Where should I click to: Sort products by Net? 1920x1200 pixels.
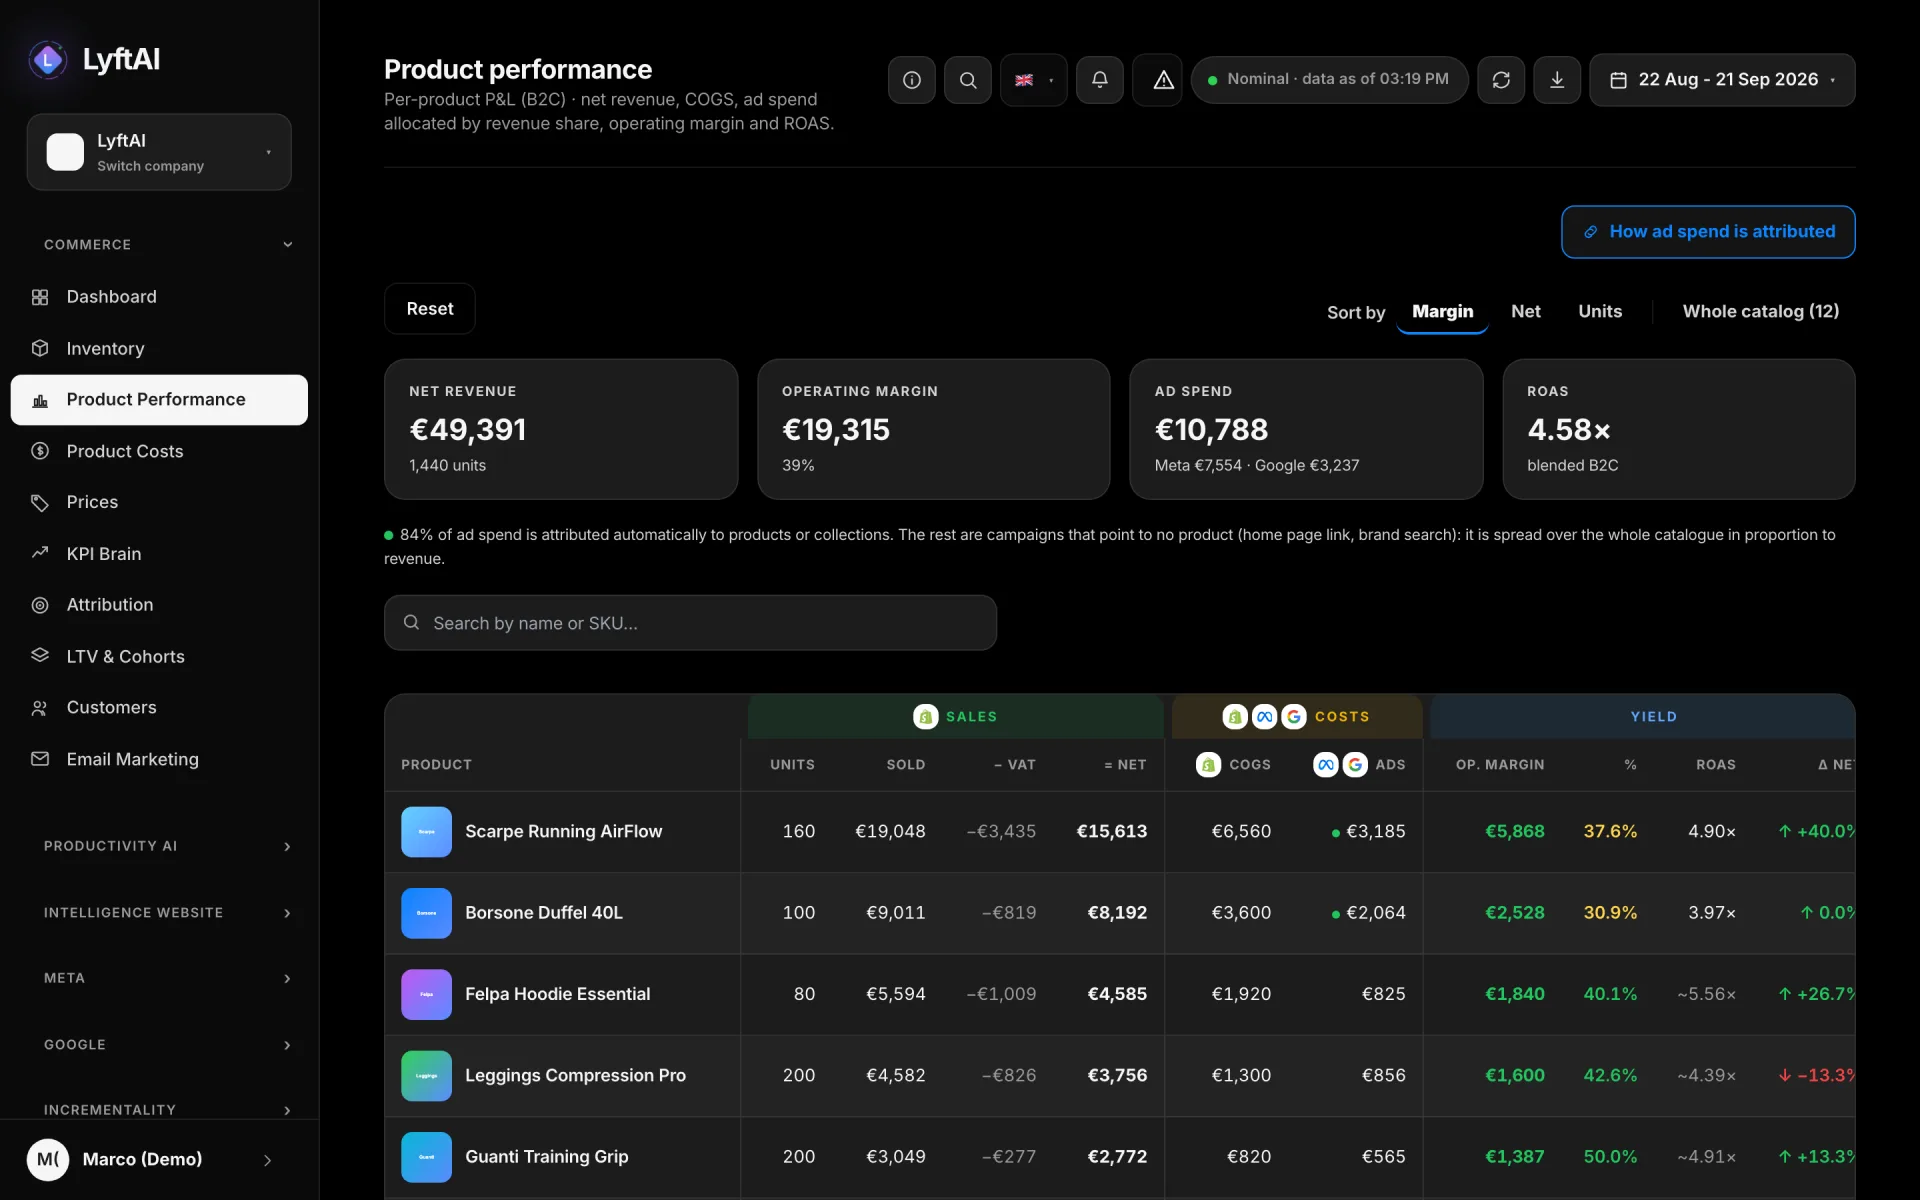[x=1525, y=312]
